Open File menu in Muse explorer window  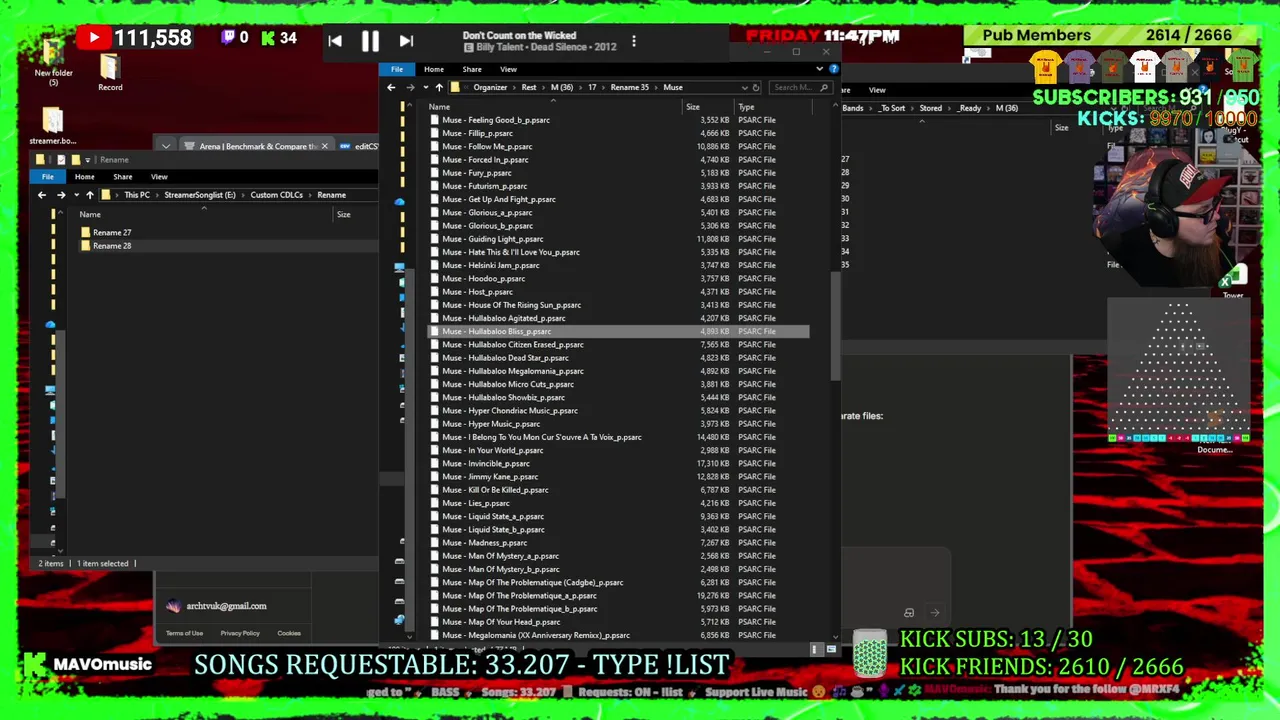coord(397,69)
